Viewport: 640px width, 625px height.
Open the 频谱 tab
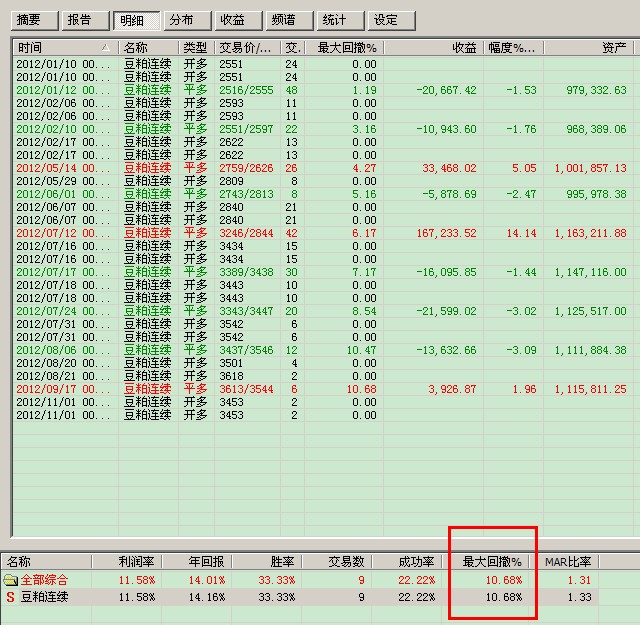click(290, 20)
